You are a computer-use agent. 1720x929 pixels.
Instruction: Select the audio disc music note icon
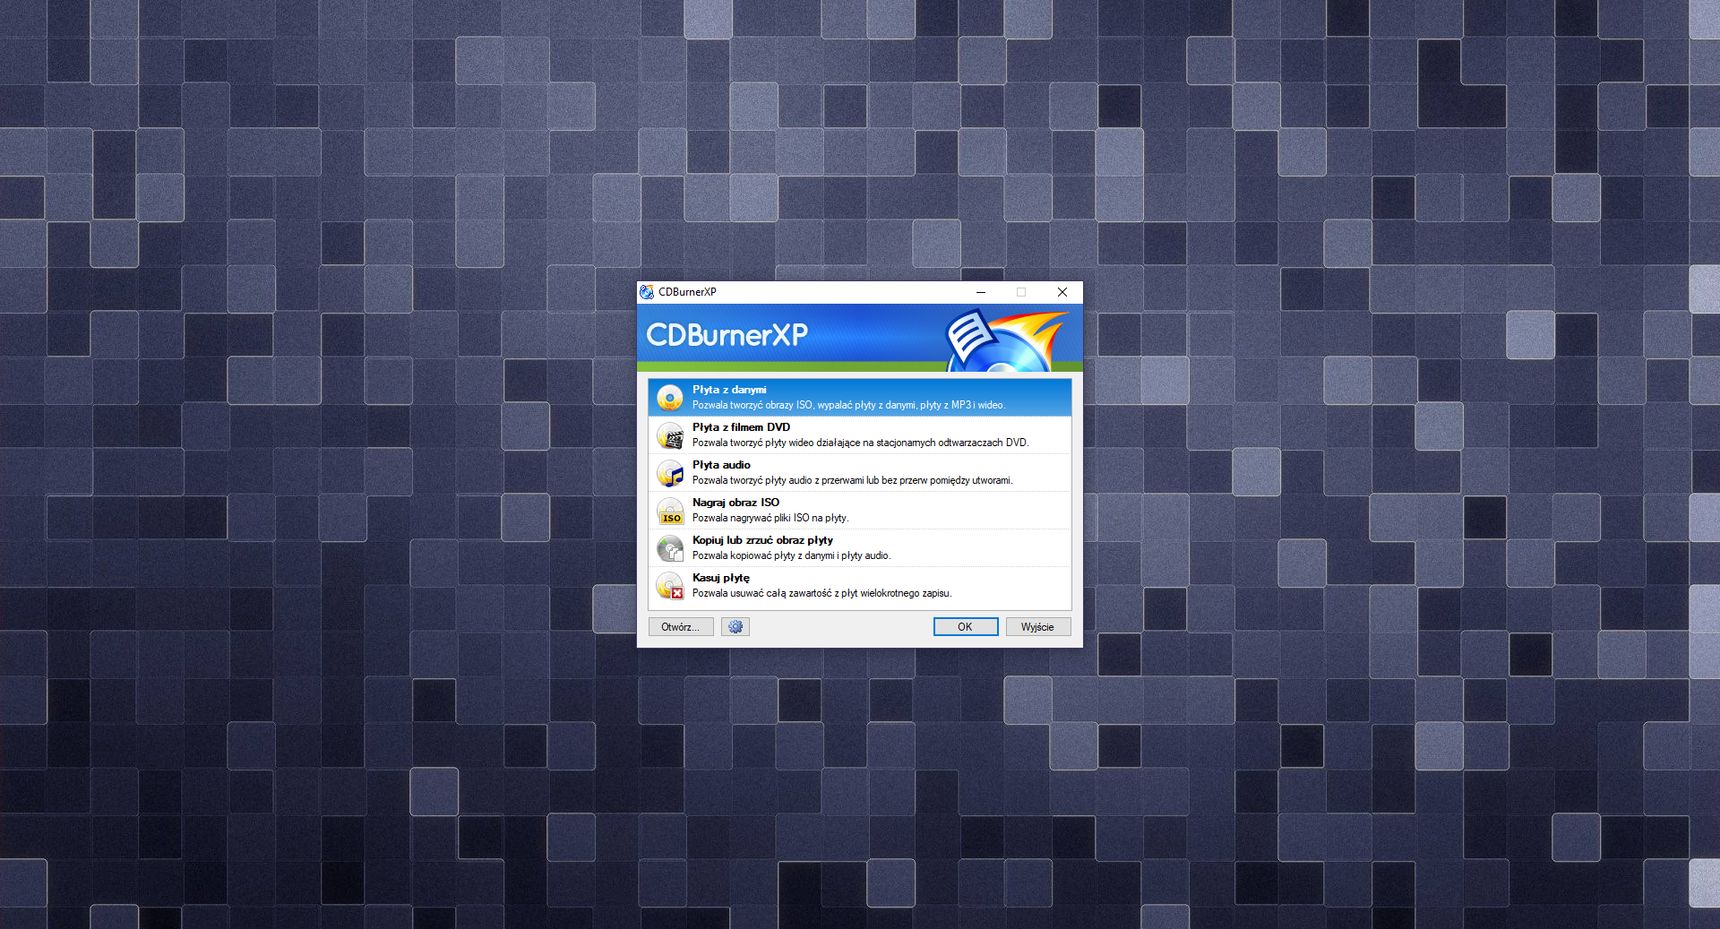(669, 473)
